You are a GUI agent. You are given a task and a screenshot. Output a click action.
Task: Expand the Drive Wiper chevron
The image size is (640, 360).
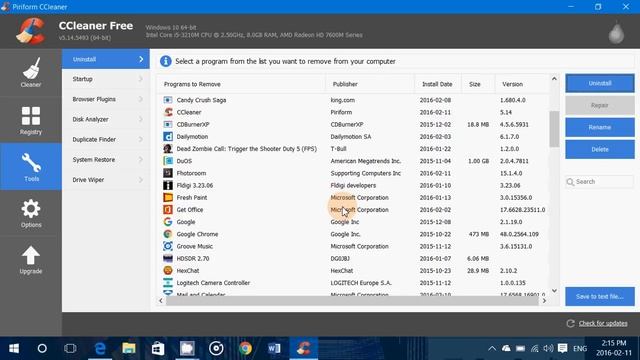(x=141, y=180)
